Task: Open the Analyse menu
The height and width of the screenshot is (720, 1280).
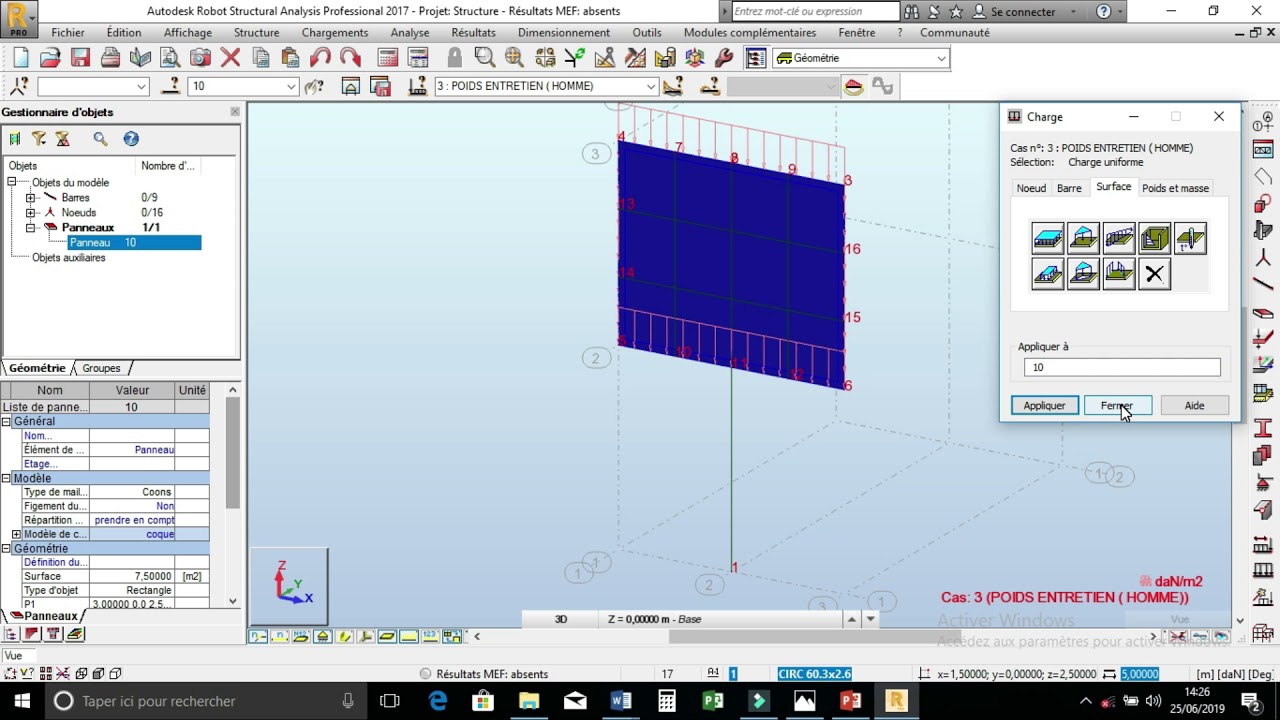Action: point(410,33)
